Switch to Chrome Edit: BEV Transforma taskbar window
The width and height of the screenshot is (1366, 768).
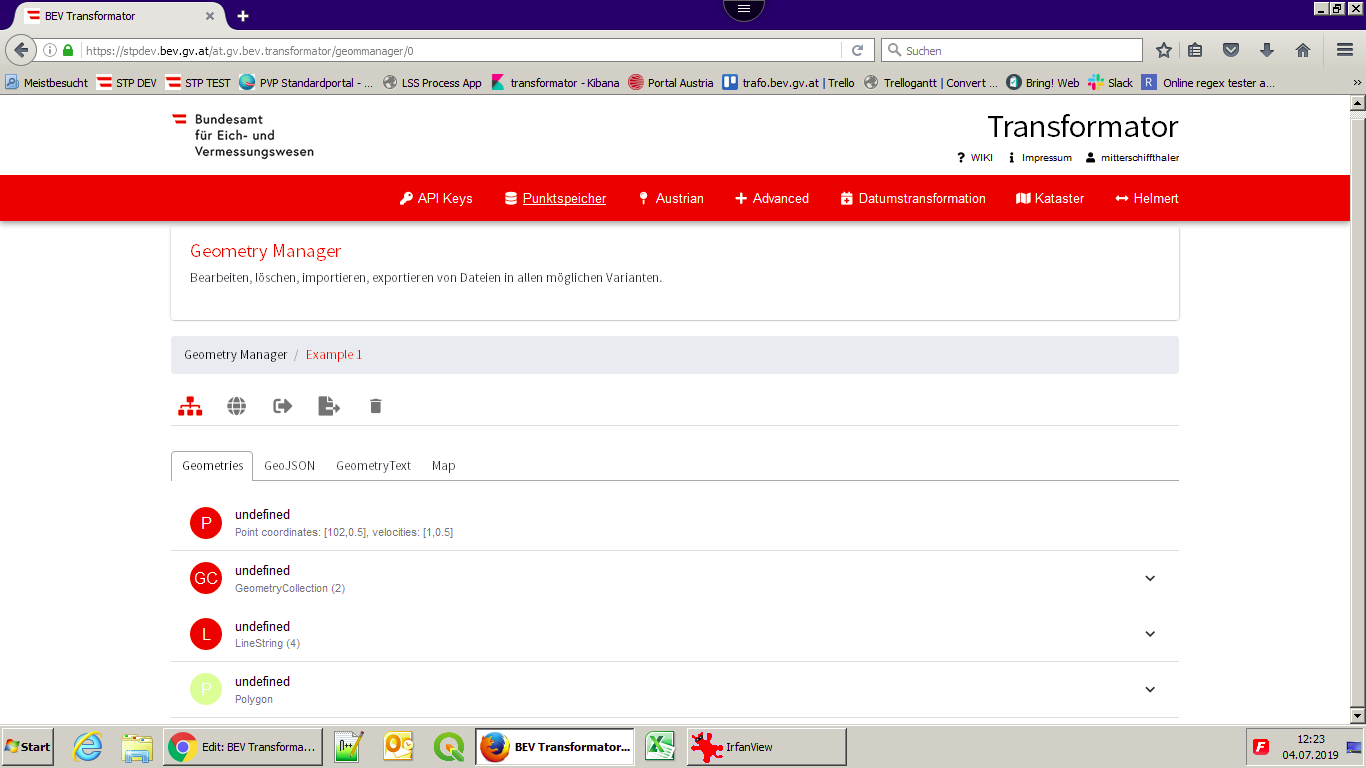242,747
